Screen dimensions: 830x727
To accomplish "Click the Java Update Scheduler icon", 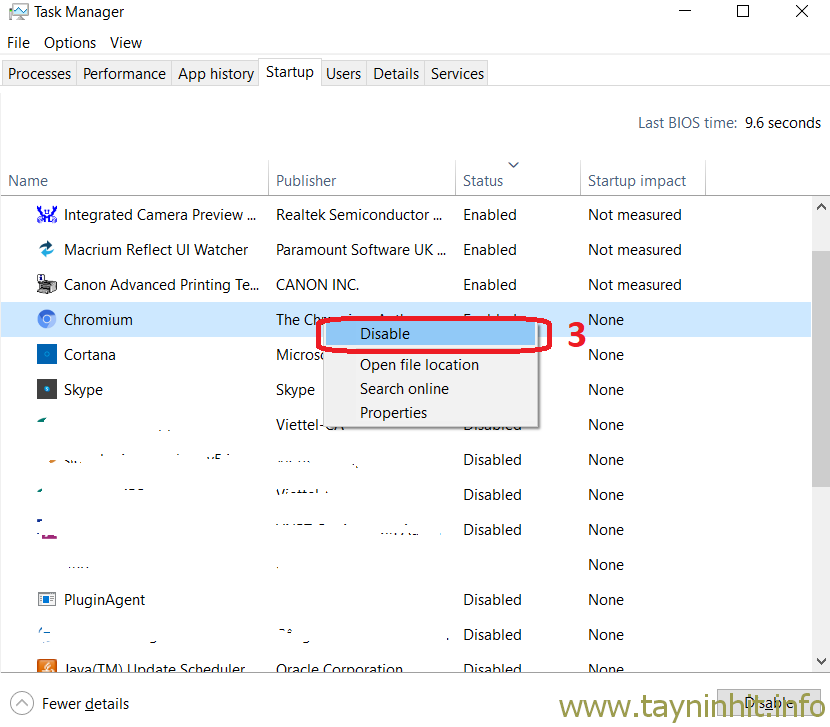I will click(x=46, y=668).
